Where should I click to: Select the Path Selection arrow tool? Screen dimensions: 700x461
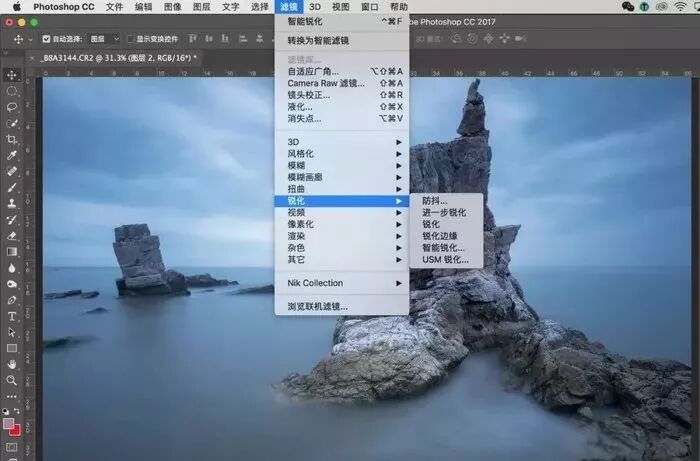pos(12,332)
